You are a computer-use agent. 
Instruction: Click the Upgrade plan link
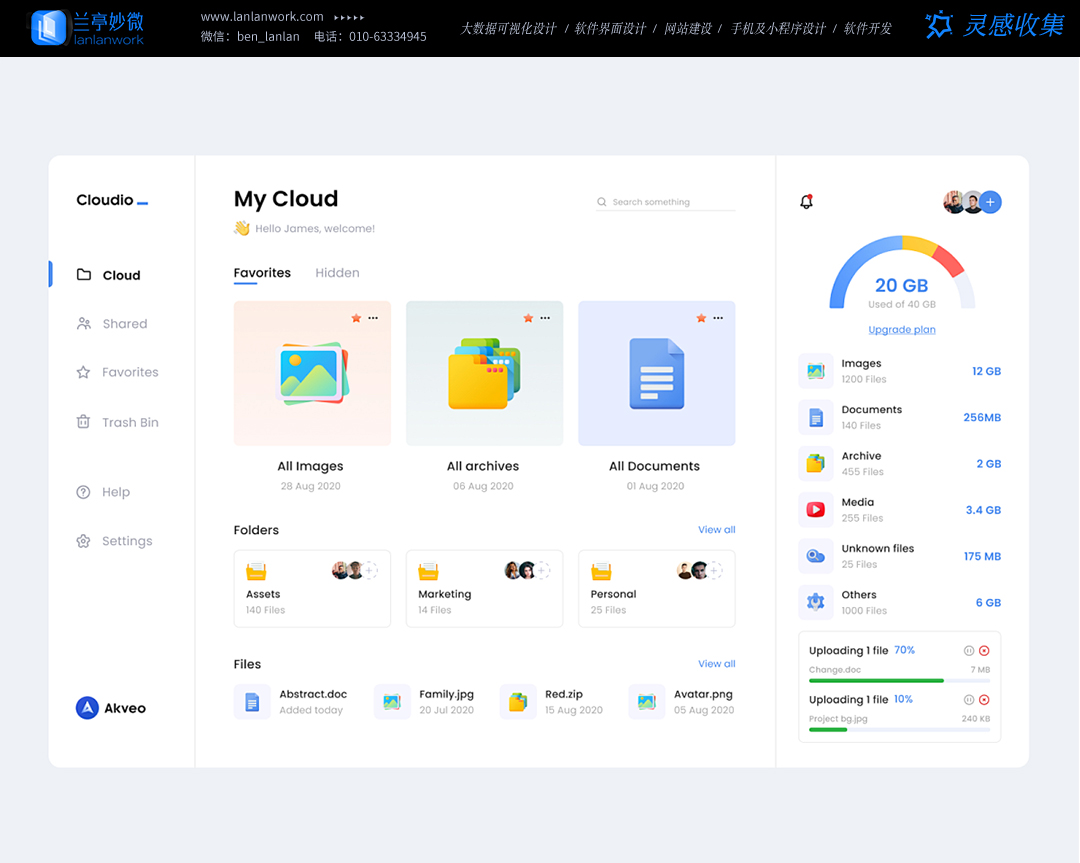pos(902,330)
